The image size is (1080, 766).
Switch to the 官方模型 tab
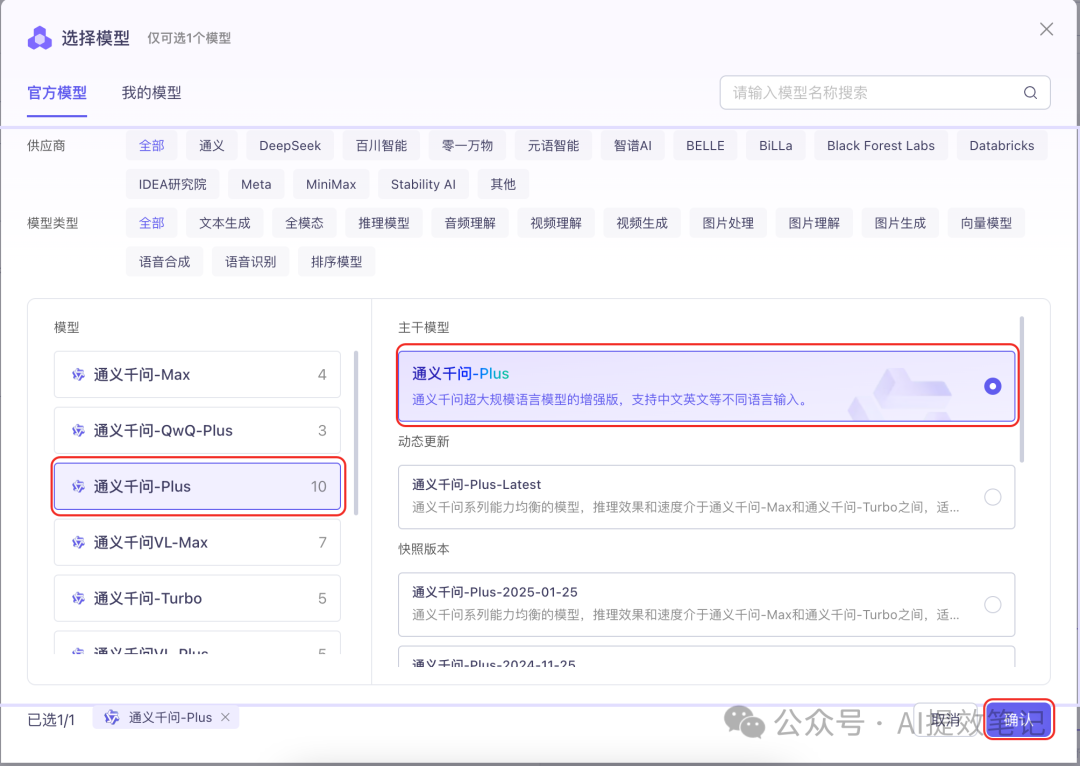[57, 93]
